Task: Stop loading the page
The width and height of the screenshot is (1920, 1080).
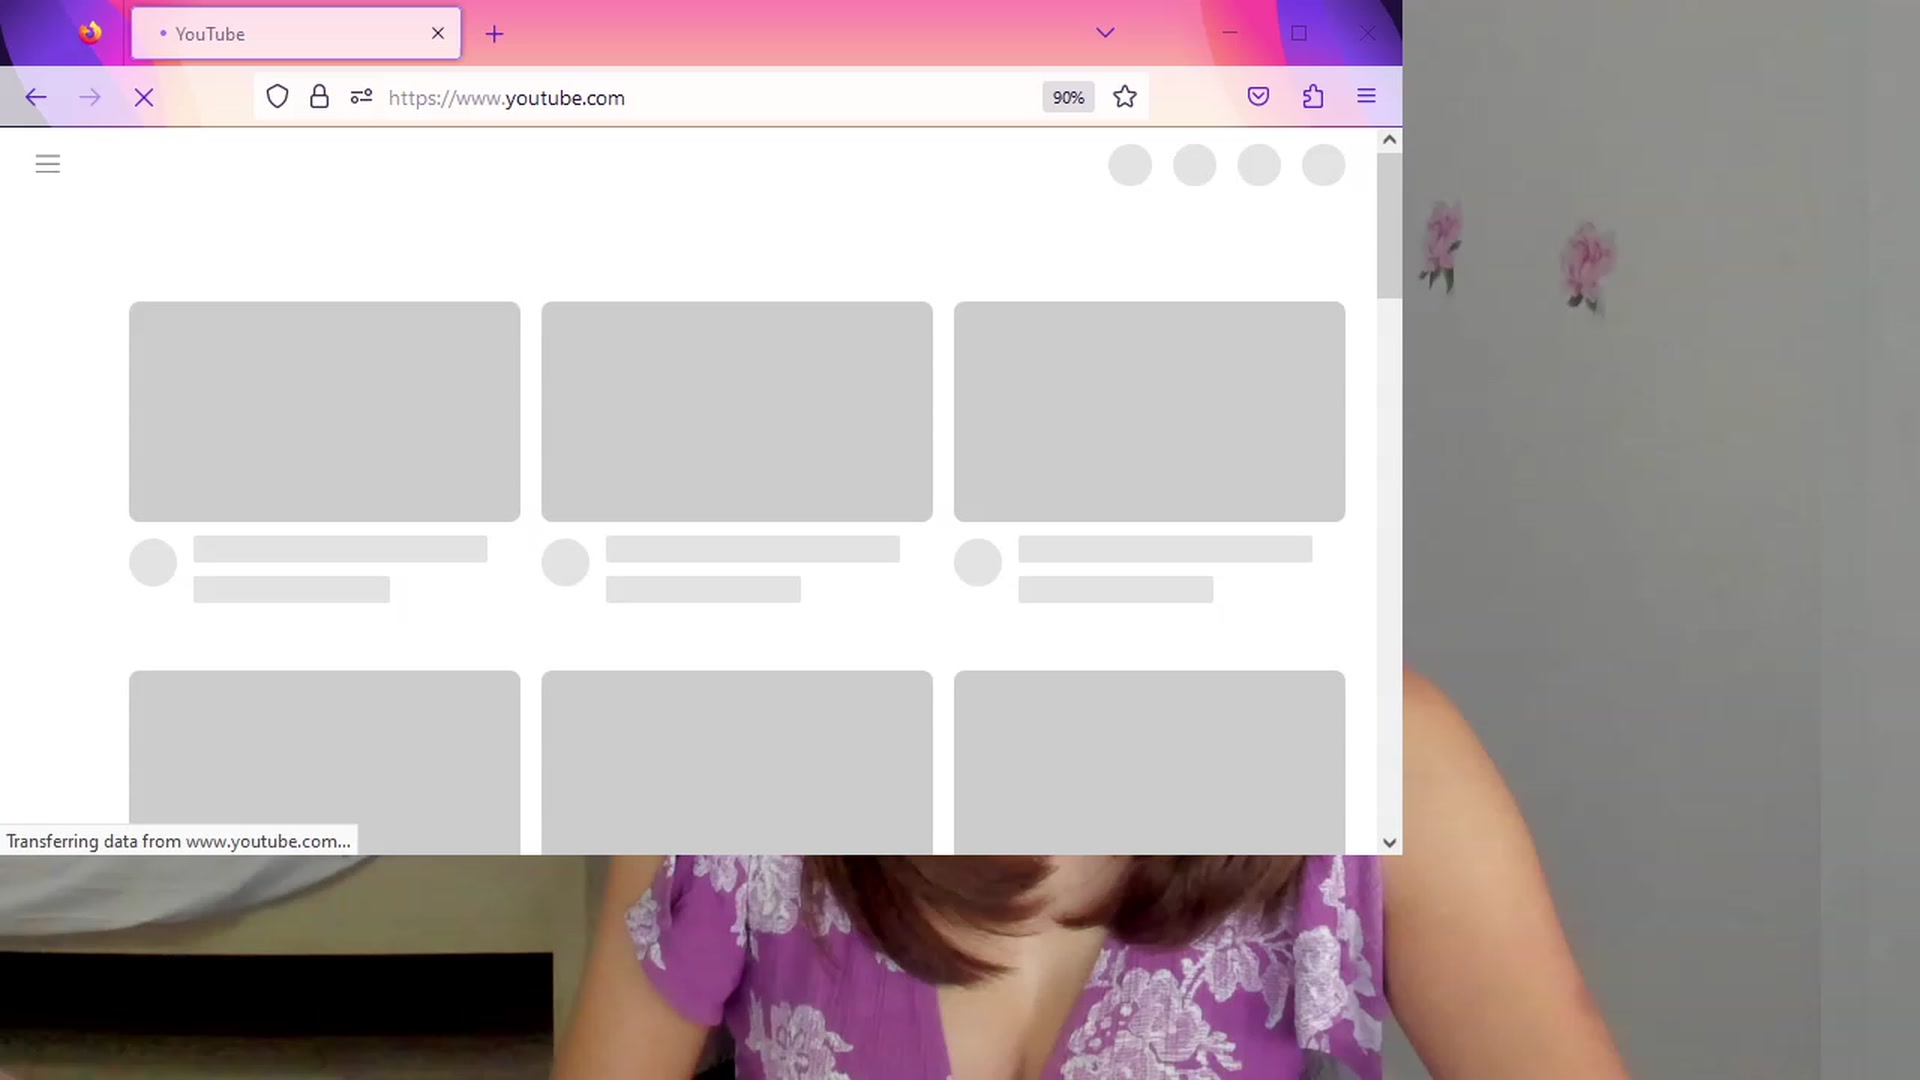Action: tap(144, 97)
